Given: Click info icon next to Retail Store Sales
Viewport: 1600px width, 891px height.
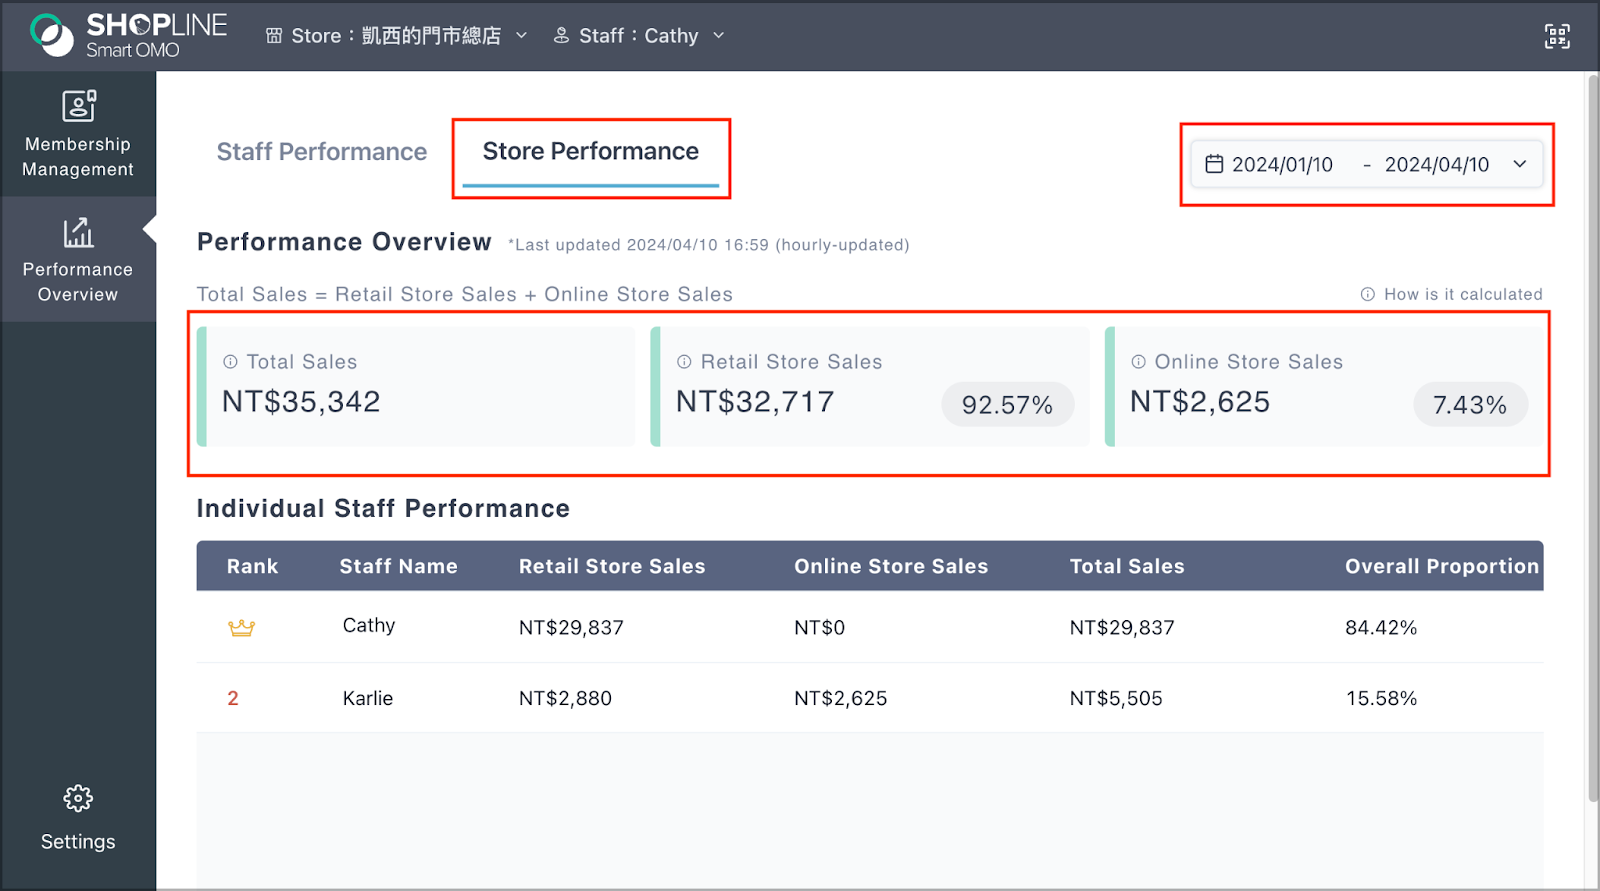Looking at the screenshot, I should click(684, 362).
